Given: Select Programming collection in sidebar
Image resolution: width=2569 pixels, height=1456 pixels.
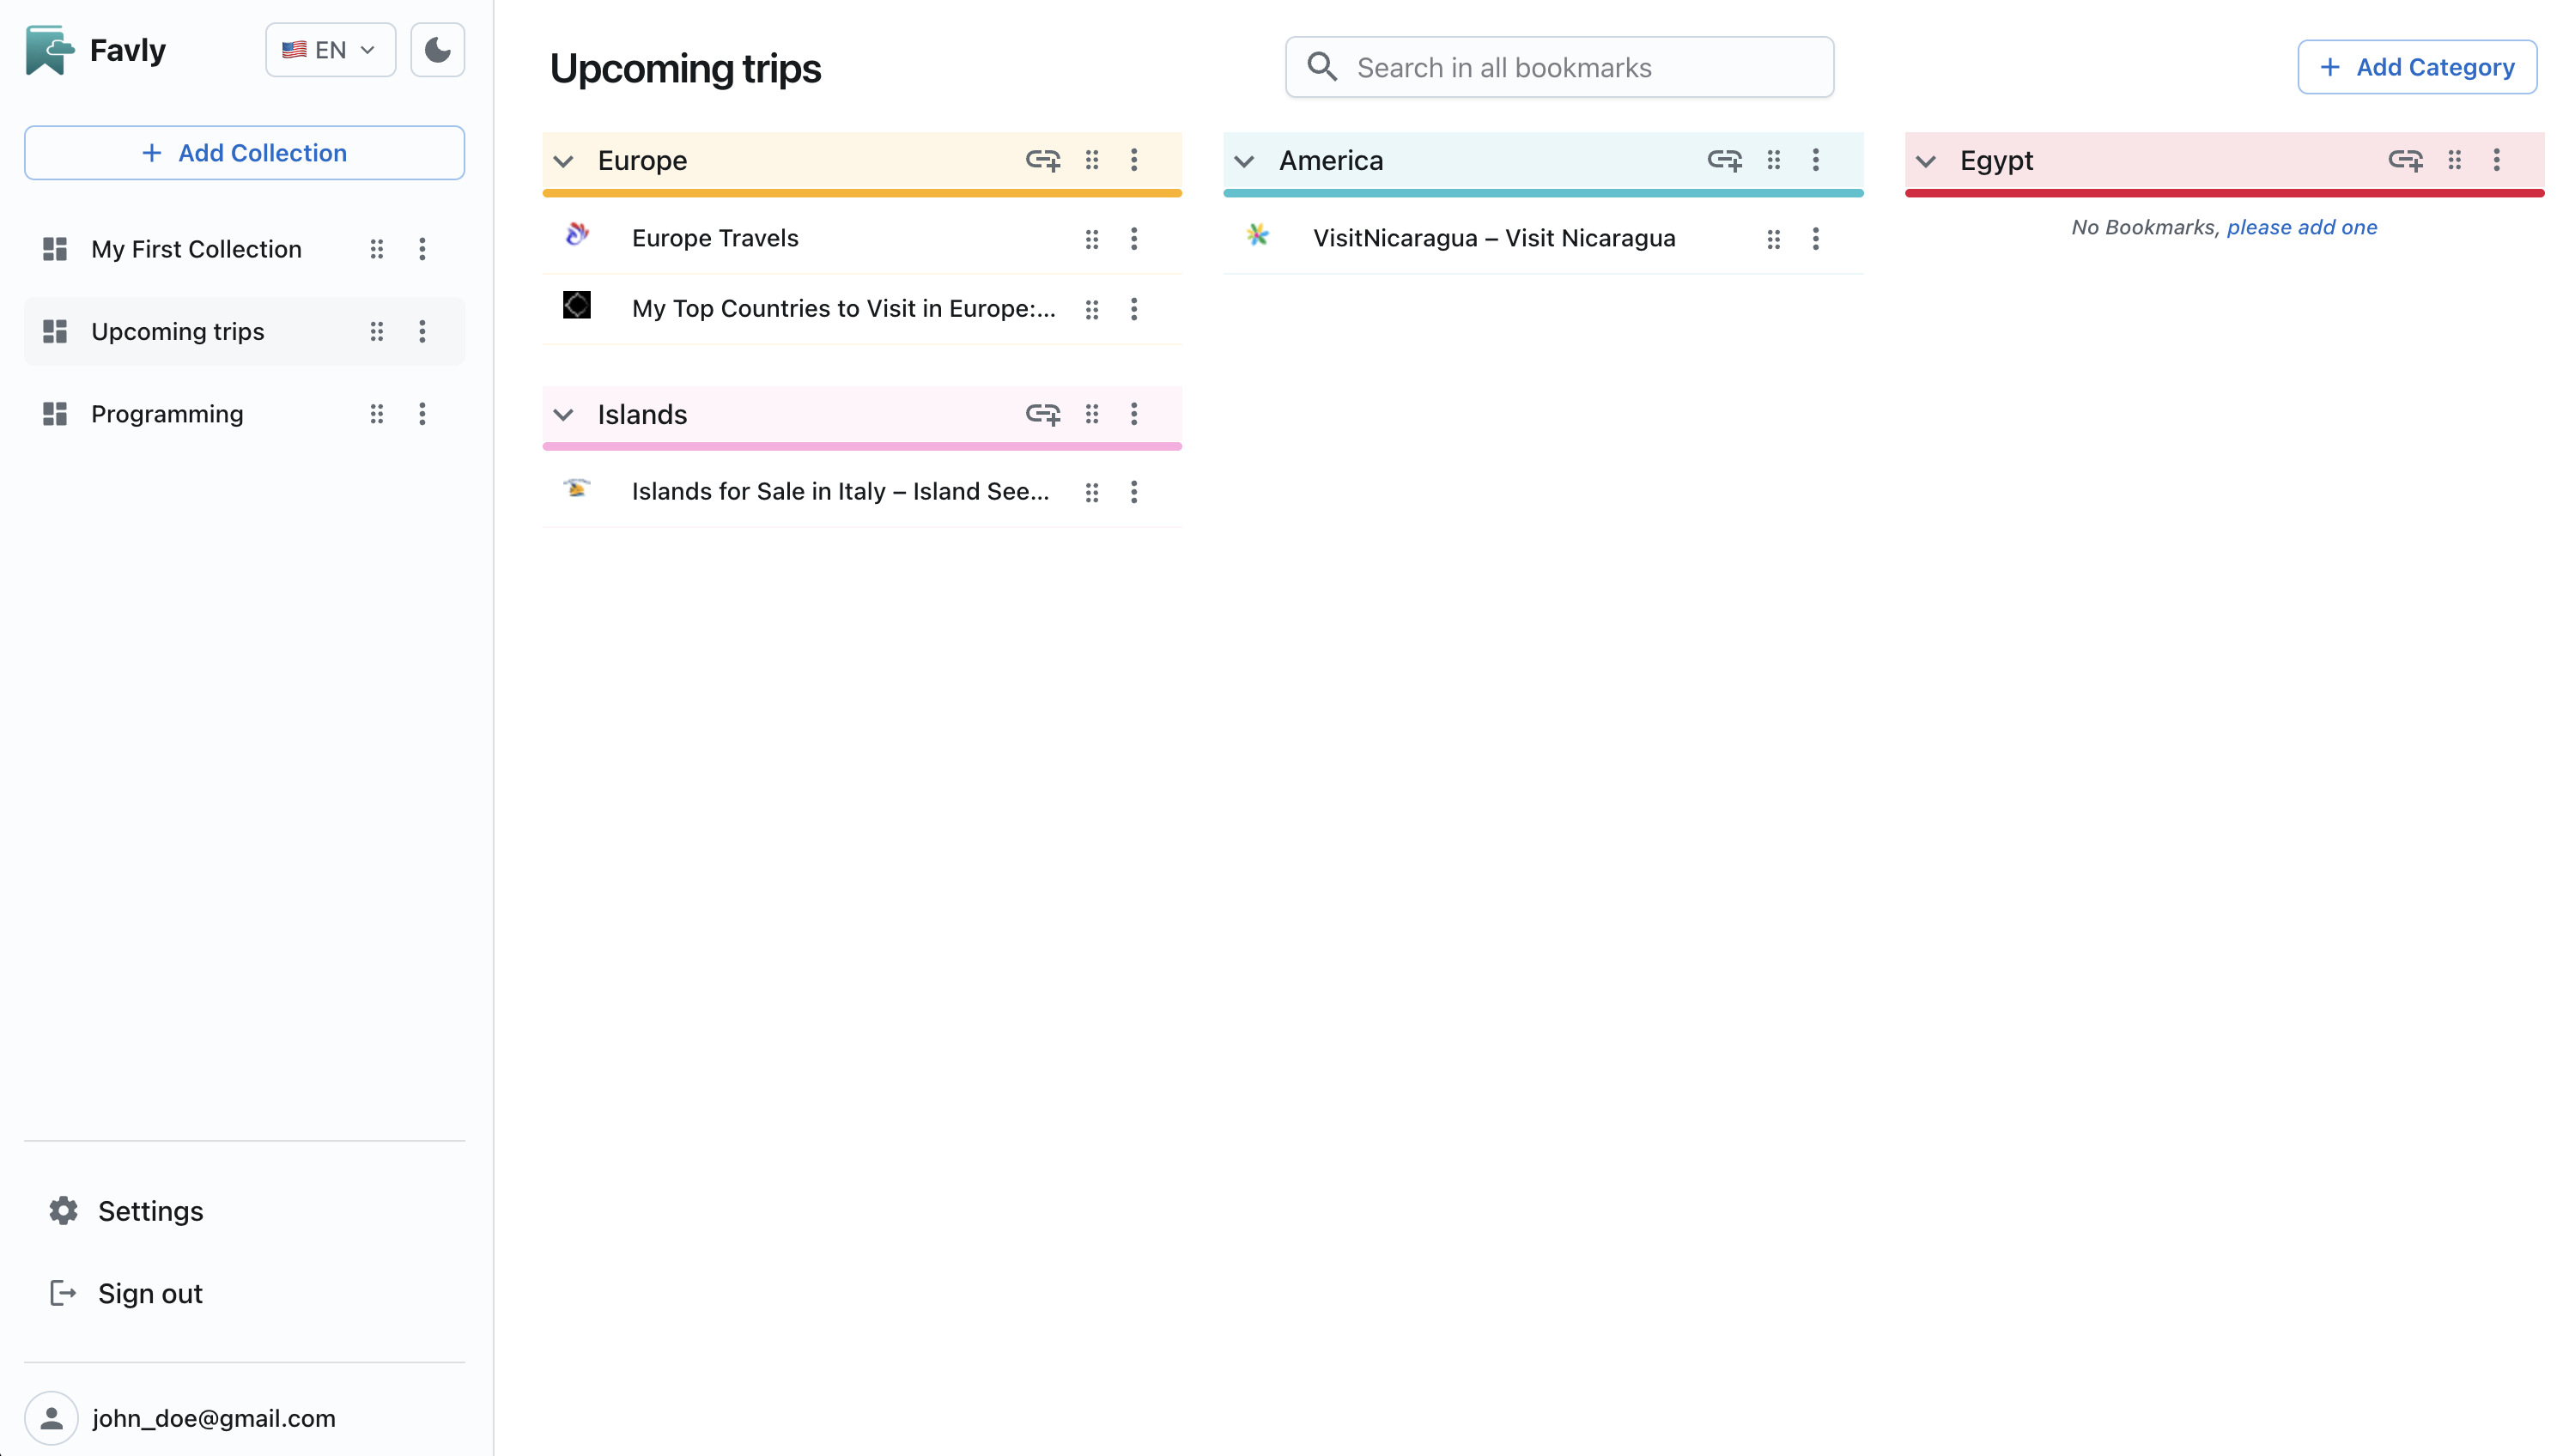Looking at the screenshot, I should click(x=167, y=414).
